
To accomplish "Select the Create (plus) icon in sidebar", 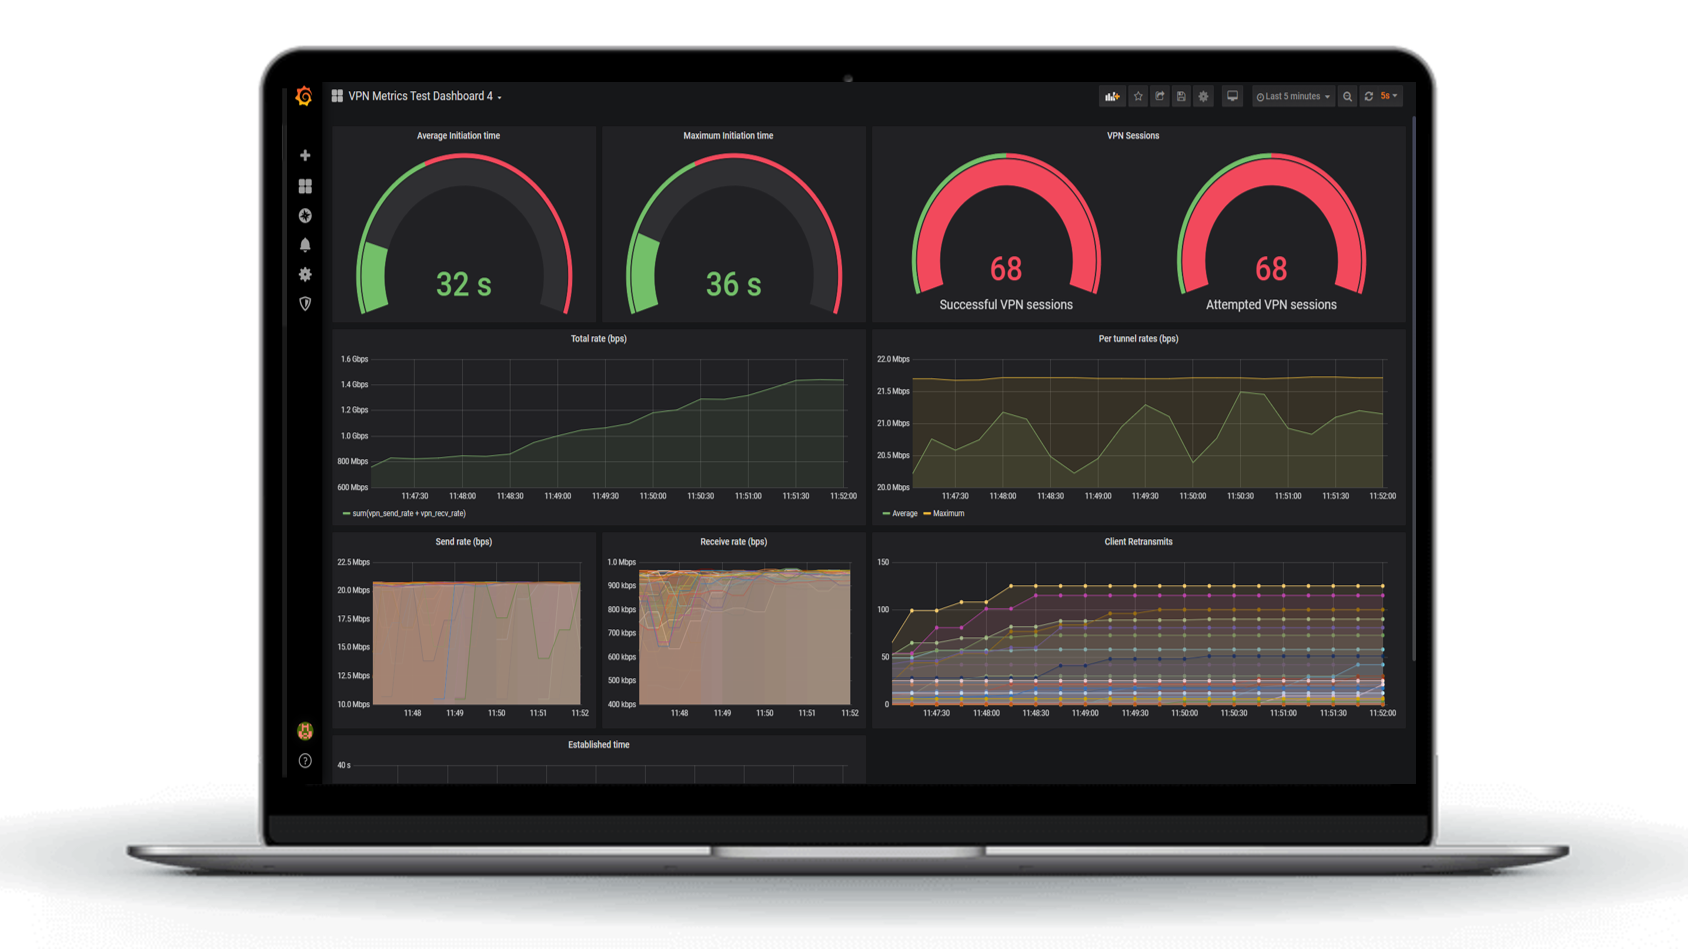I will (x=304, y=155).
